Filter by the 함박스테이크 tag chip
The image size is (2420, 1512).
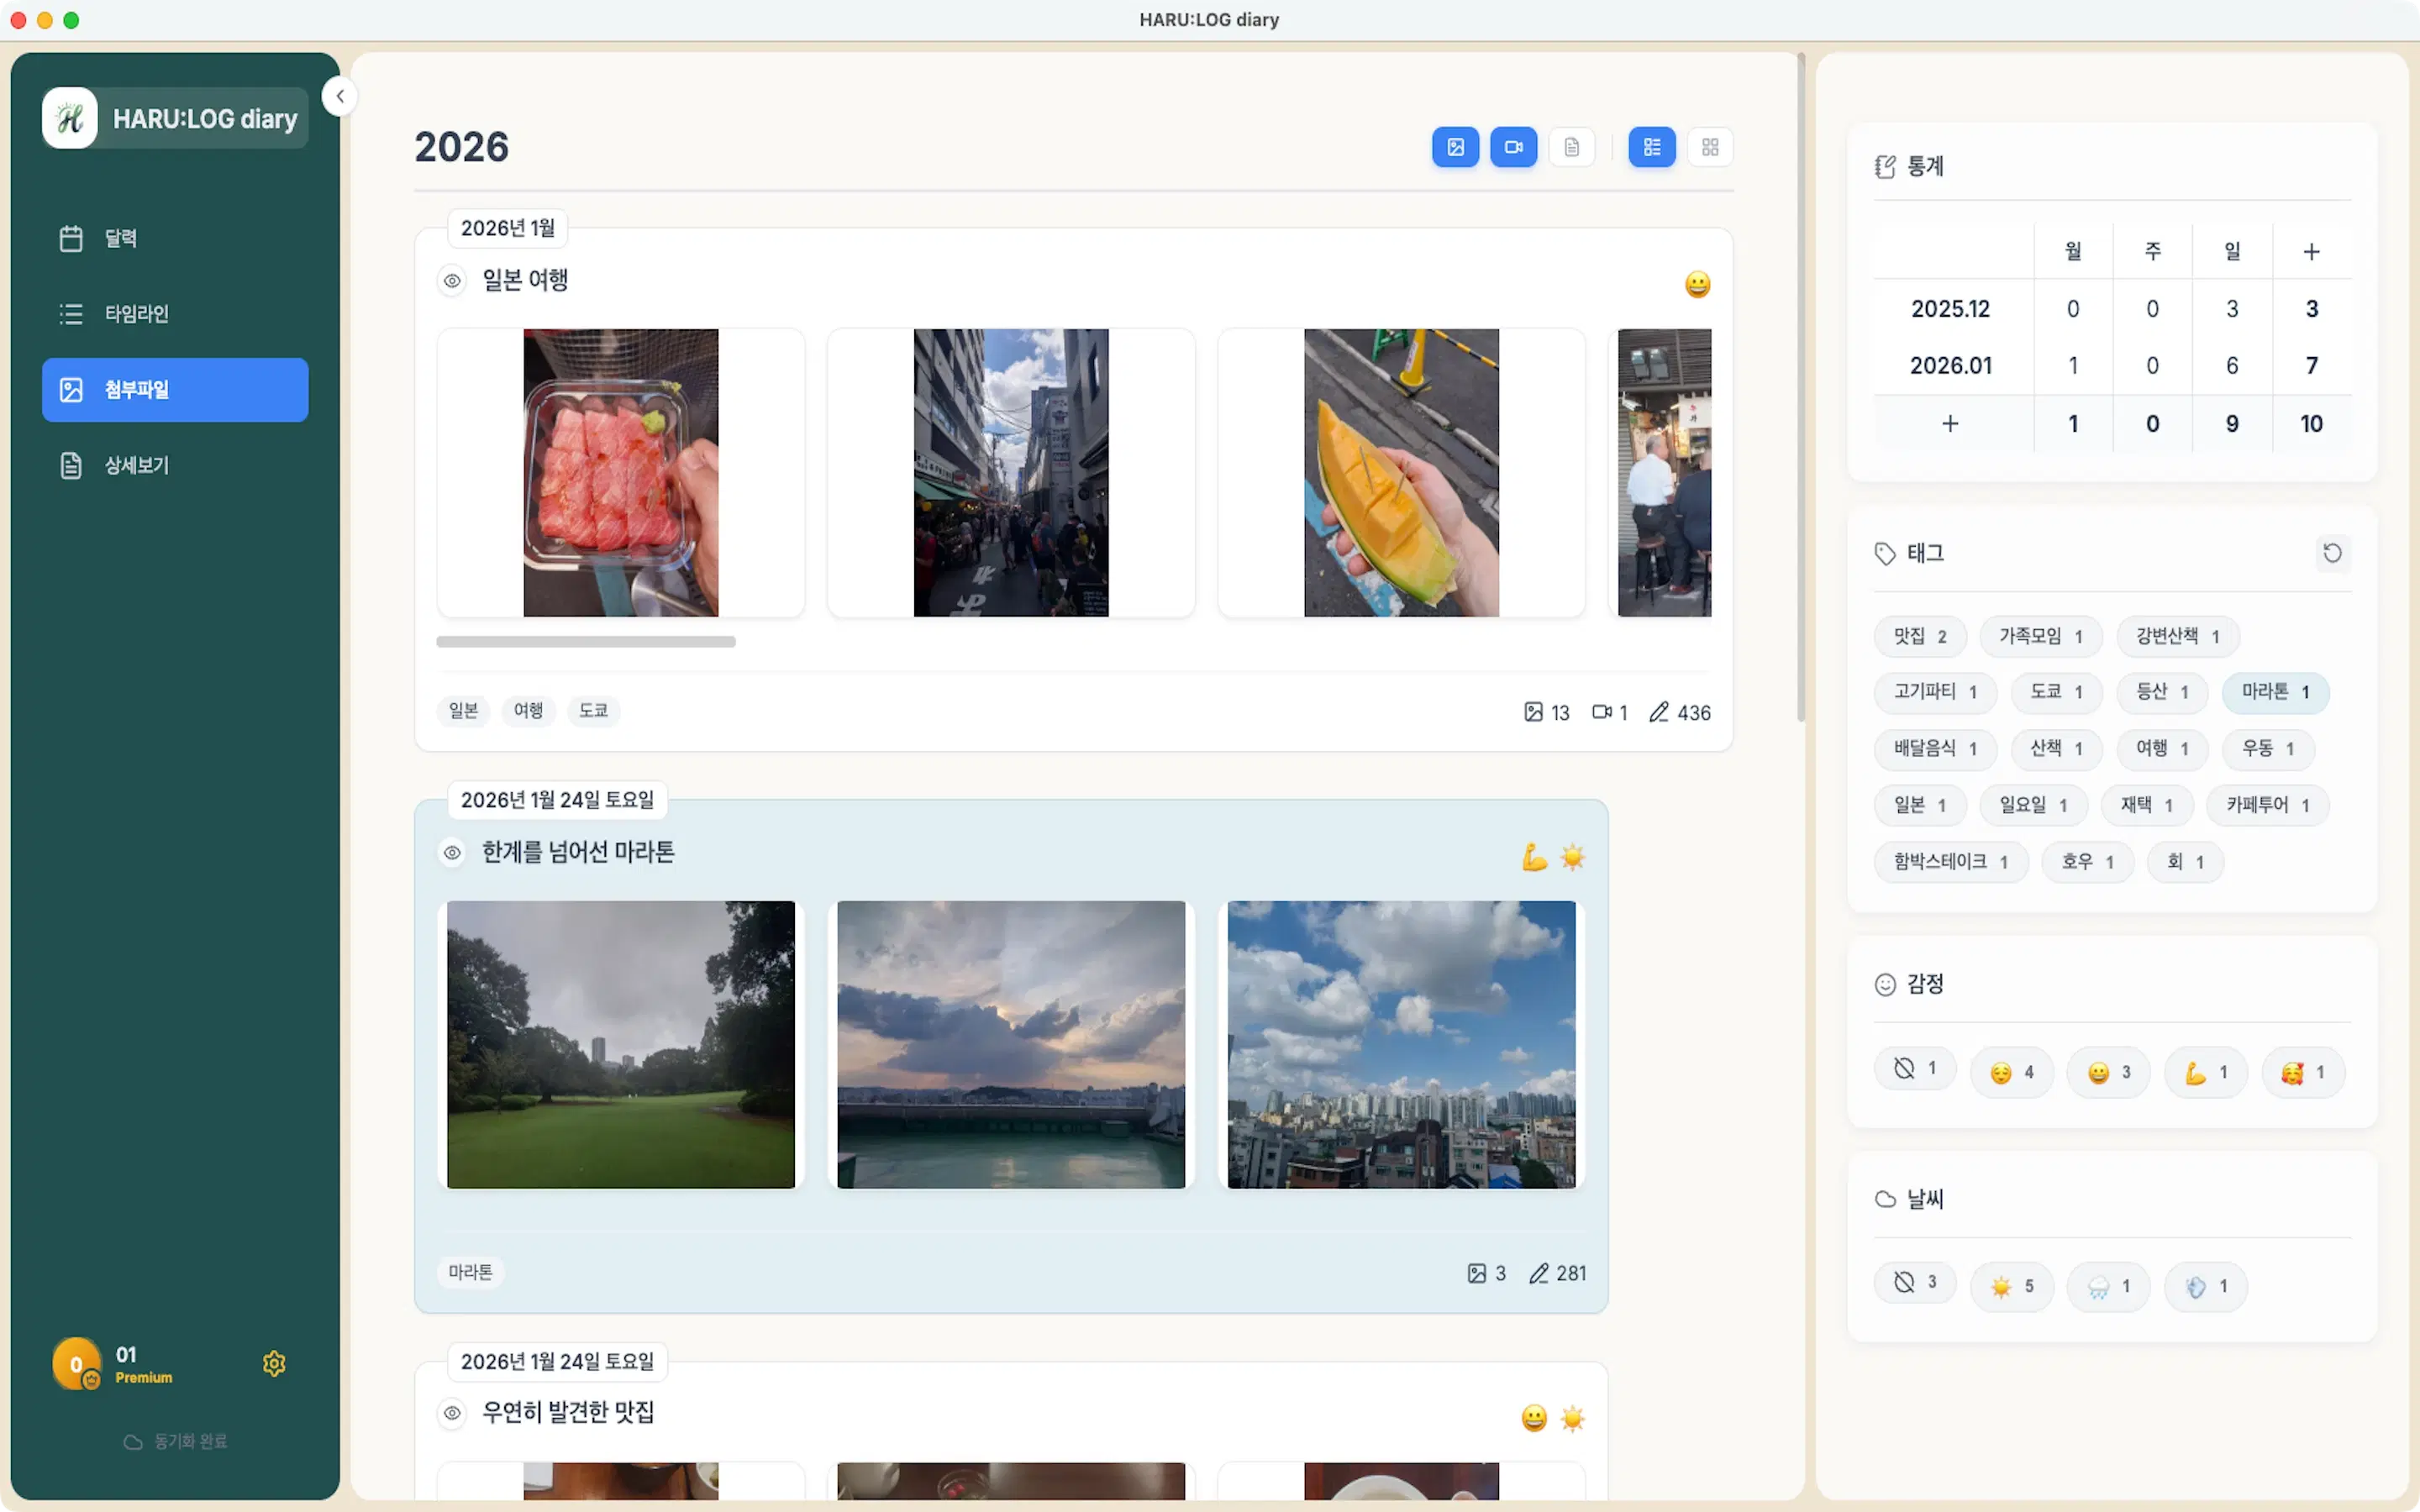[x=1951, y=862]
